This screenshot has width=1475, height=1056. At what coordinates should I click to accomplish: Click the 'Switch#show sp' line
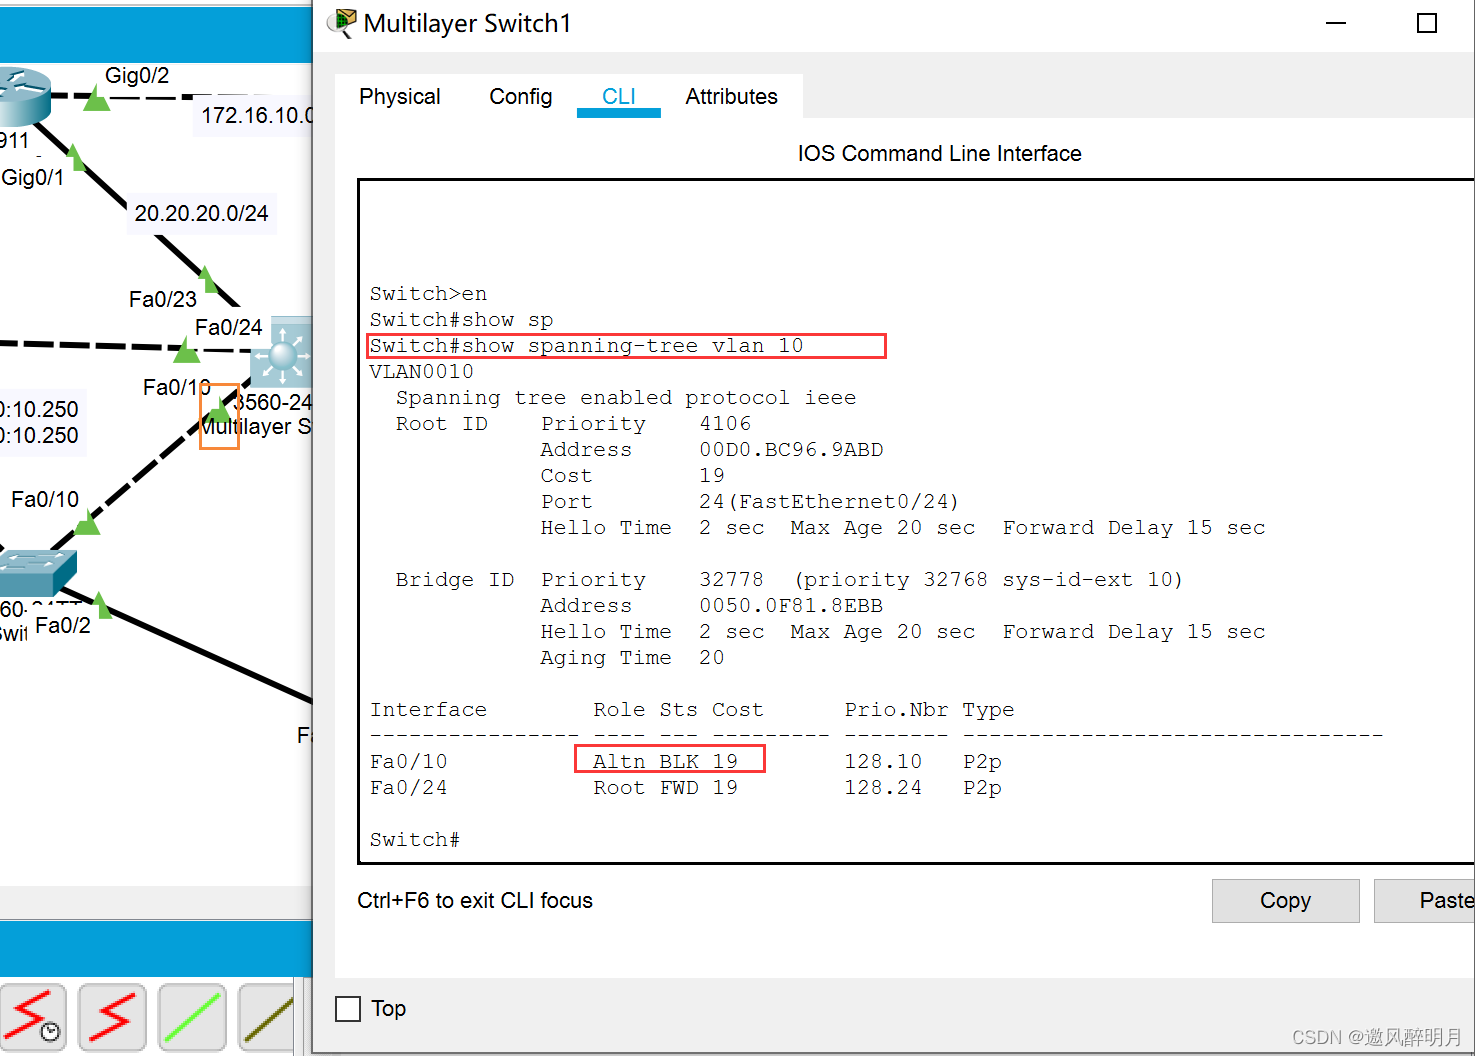[462, 320]
